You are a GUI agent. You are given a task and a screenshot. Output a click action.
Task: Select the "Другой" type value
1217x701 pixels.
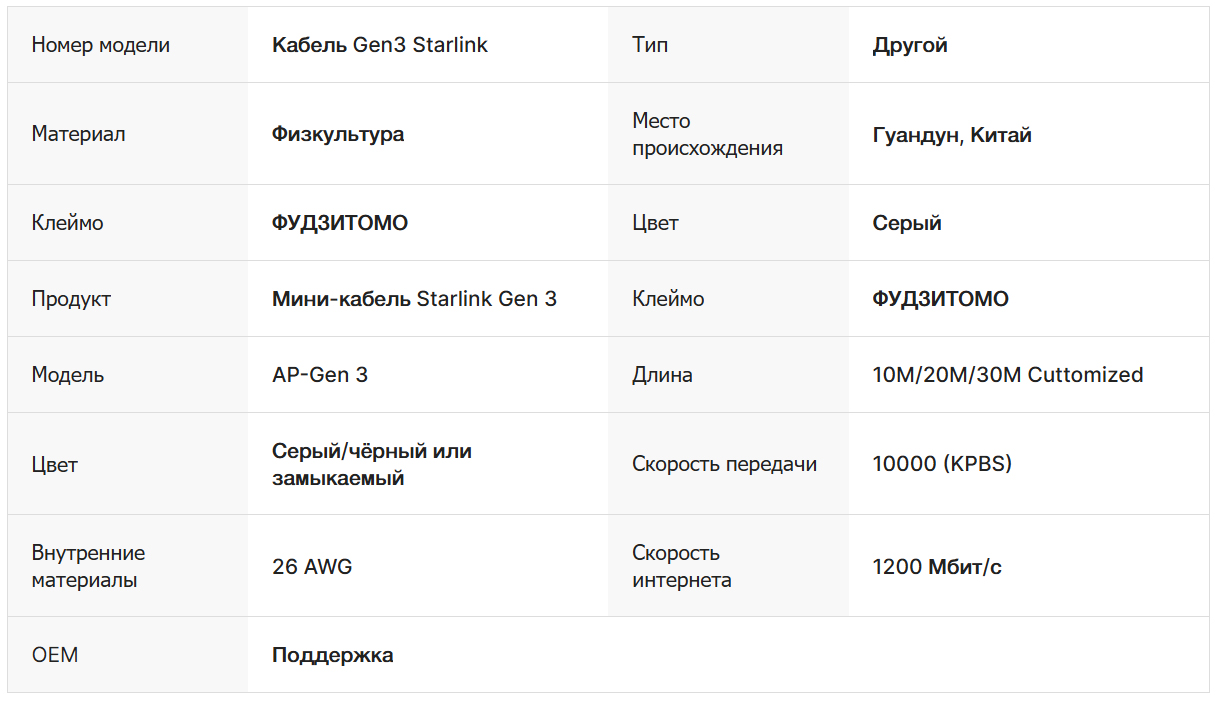tap(910, 45)
